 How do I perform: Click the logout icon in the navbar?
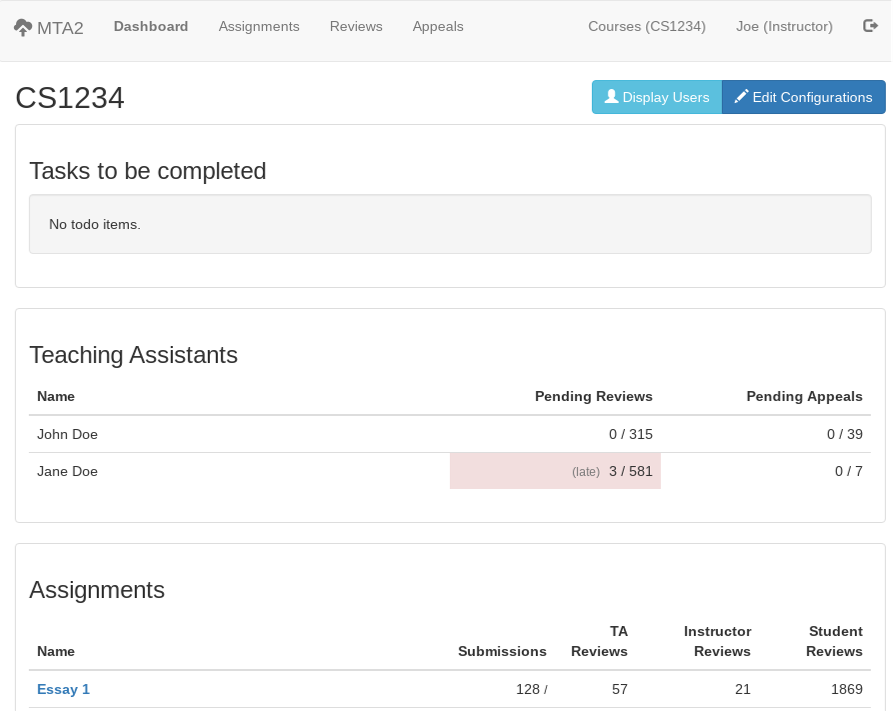coord(870,26)
